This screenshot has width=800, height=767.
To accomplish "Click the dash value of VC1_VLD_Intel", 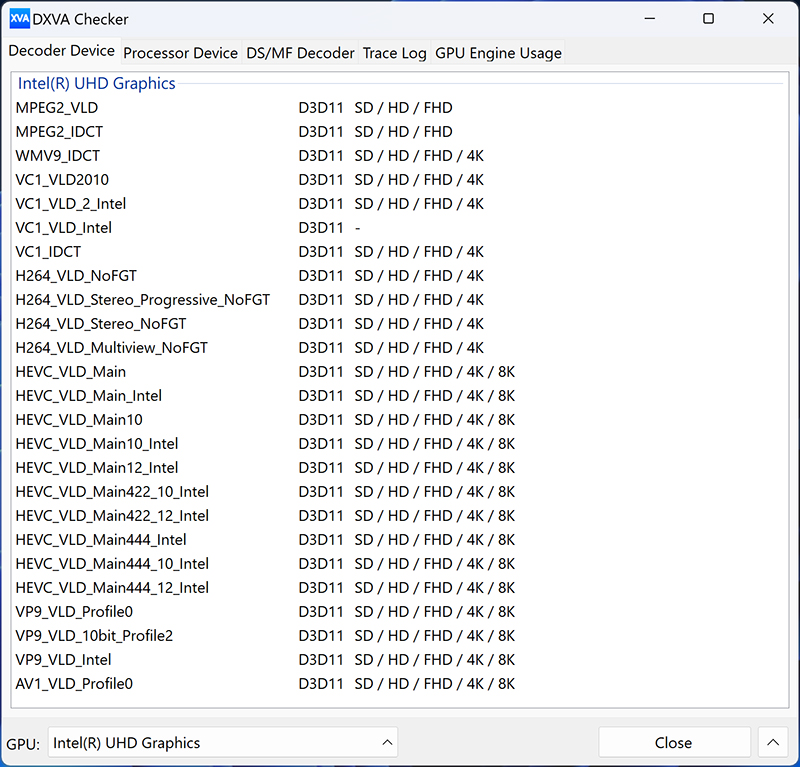I will pos(358,228).
